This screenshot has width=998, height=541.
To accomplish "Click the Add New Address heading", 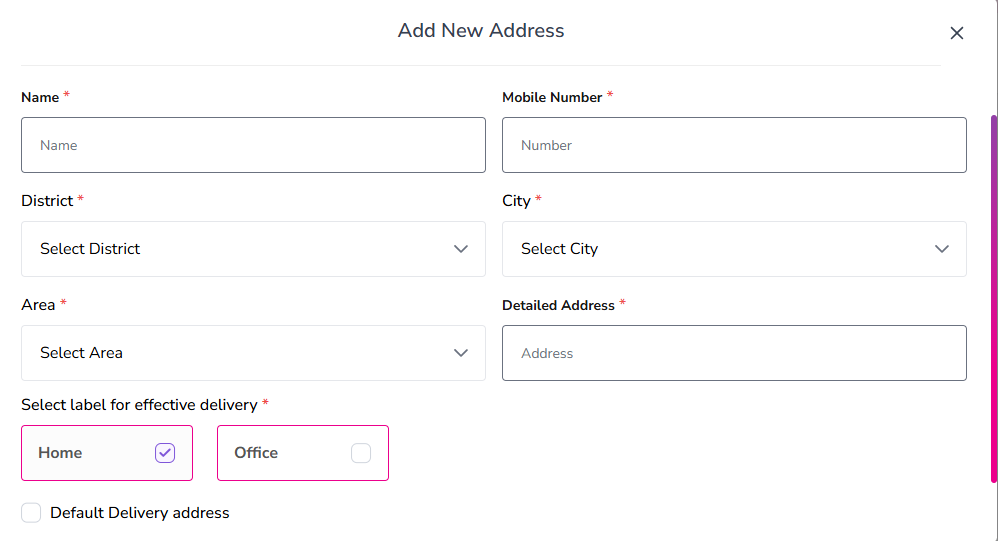I will tap(481, 31).
